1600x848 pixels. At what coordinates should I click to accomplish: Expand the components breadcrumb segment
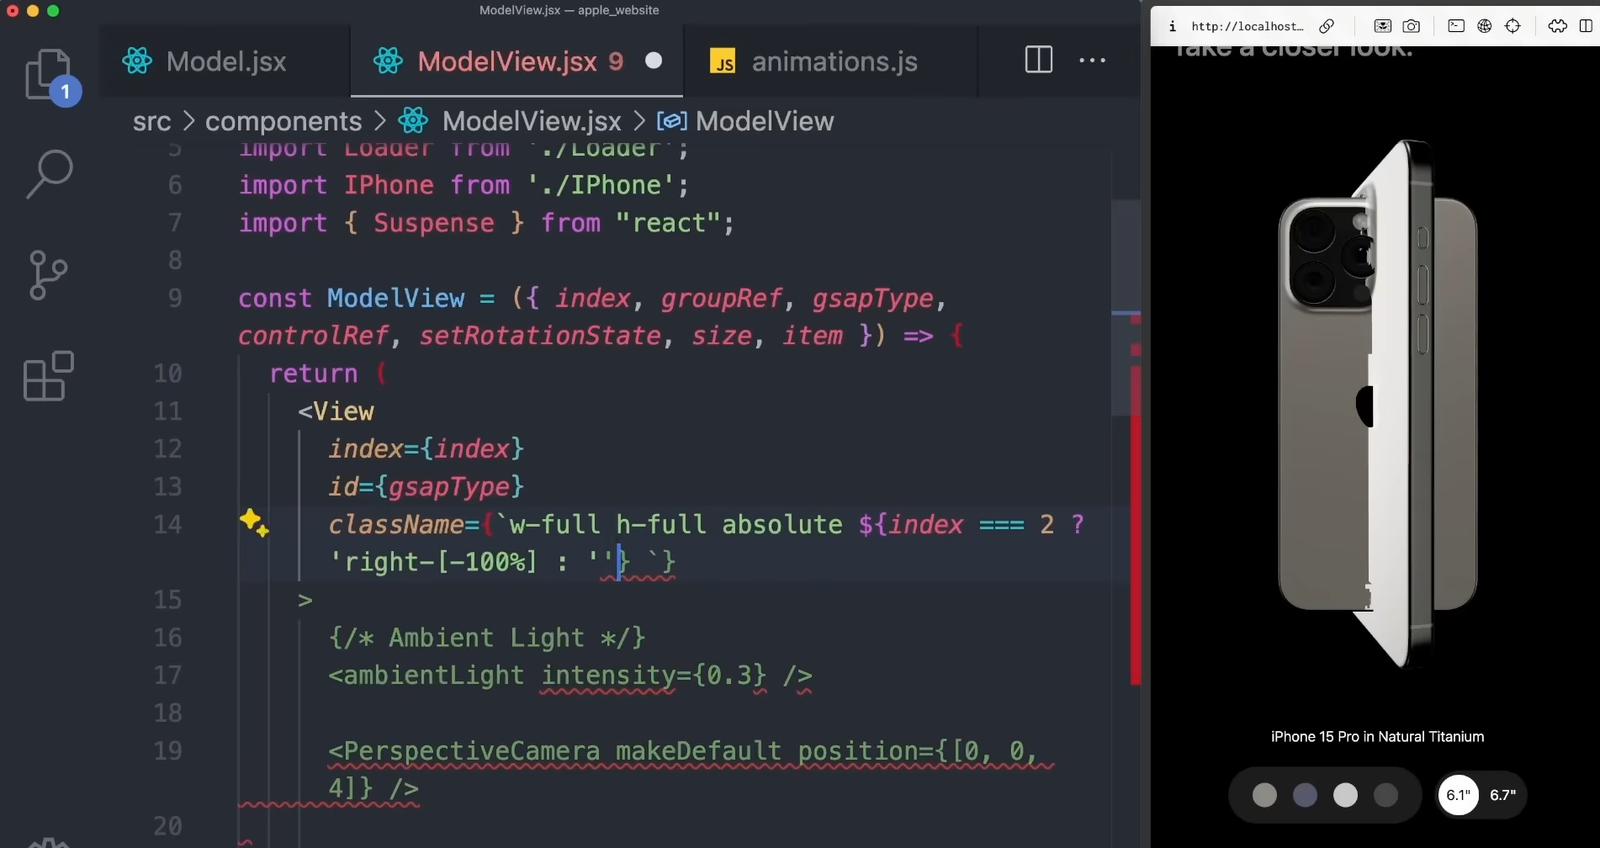click(283, 121)
